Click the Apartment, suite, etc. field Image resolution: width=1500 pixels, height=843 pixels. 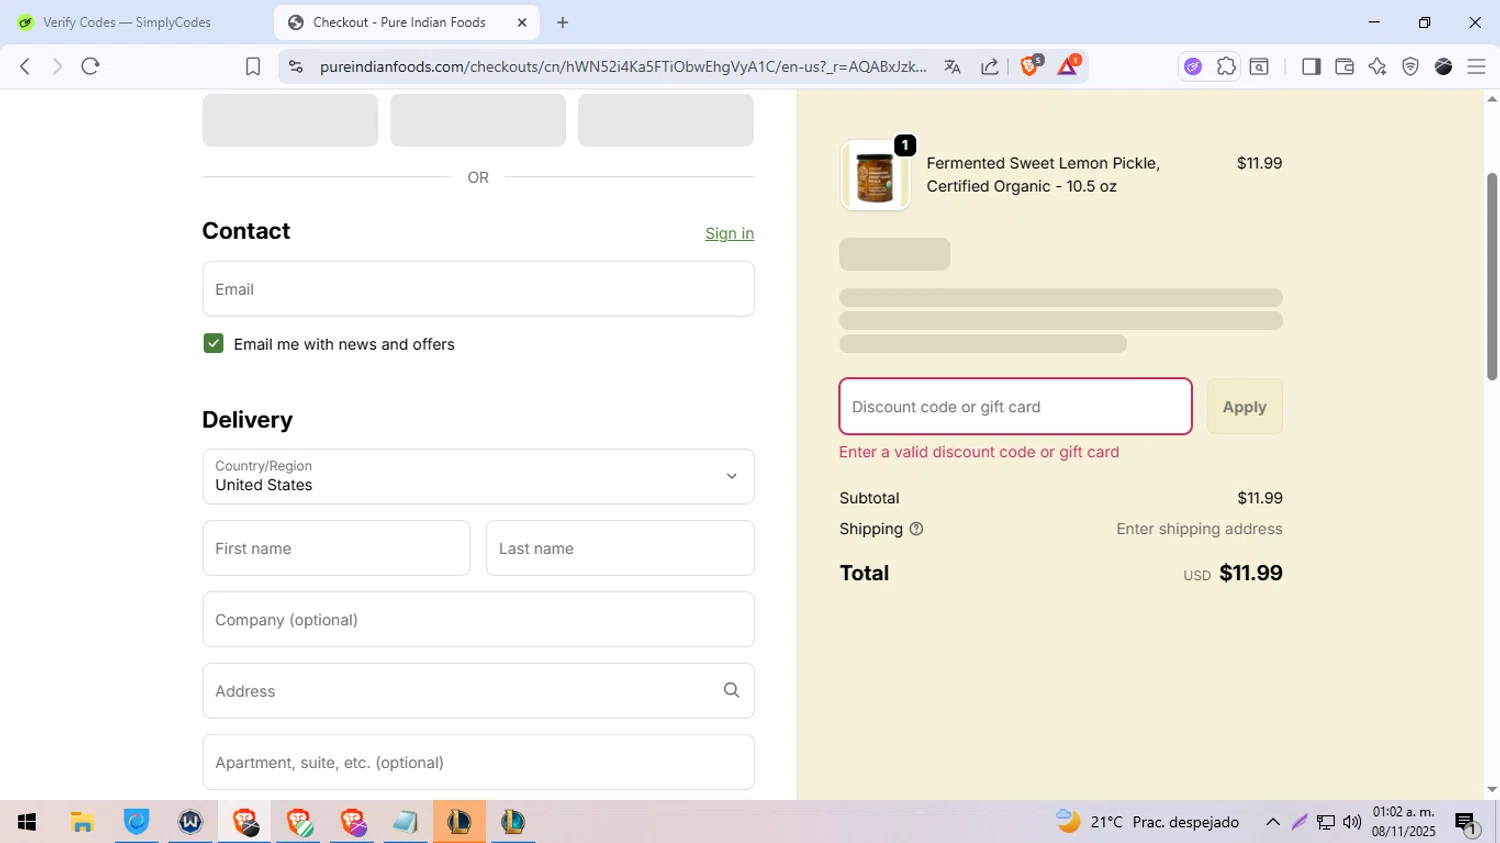[x=478, y=762]
